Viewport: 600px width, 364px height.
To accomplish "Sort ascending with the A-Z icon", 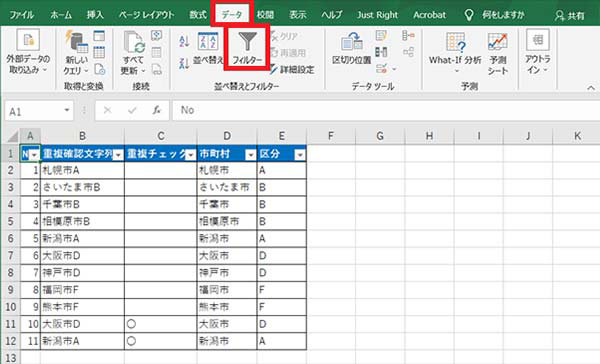I will pos(184,41).
